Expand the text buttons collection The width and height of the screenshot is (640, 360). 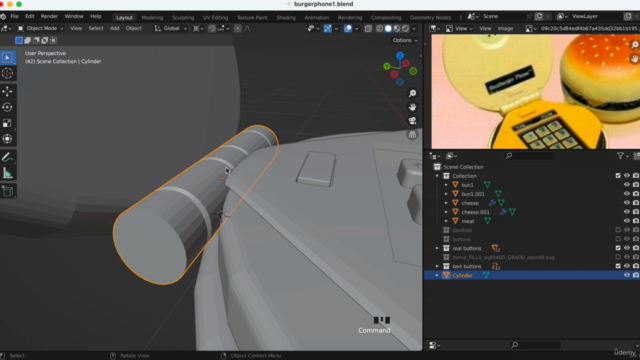pos(437,266)
